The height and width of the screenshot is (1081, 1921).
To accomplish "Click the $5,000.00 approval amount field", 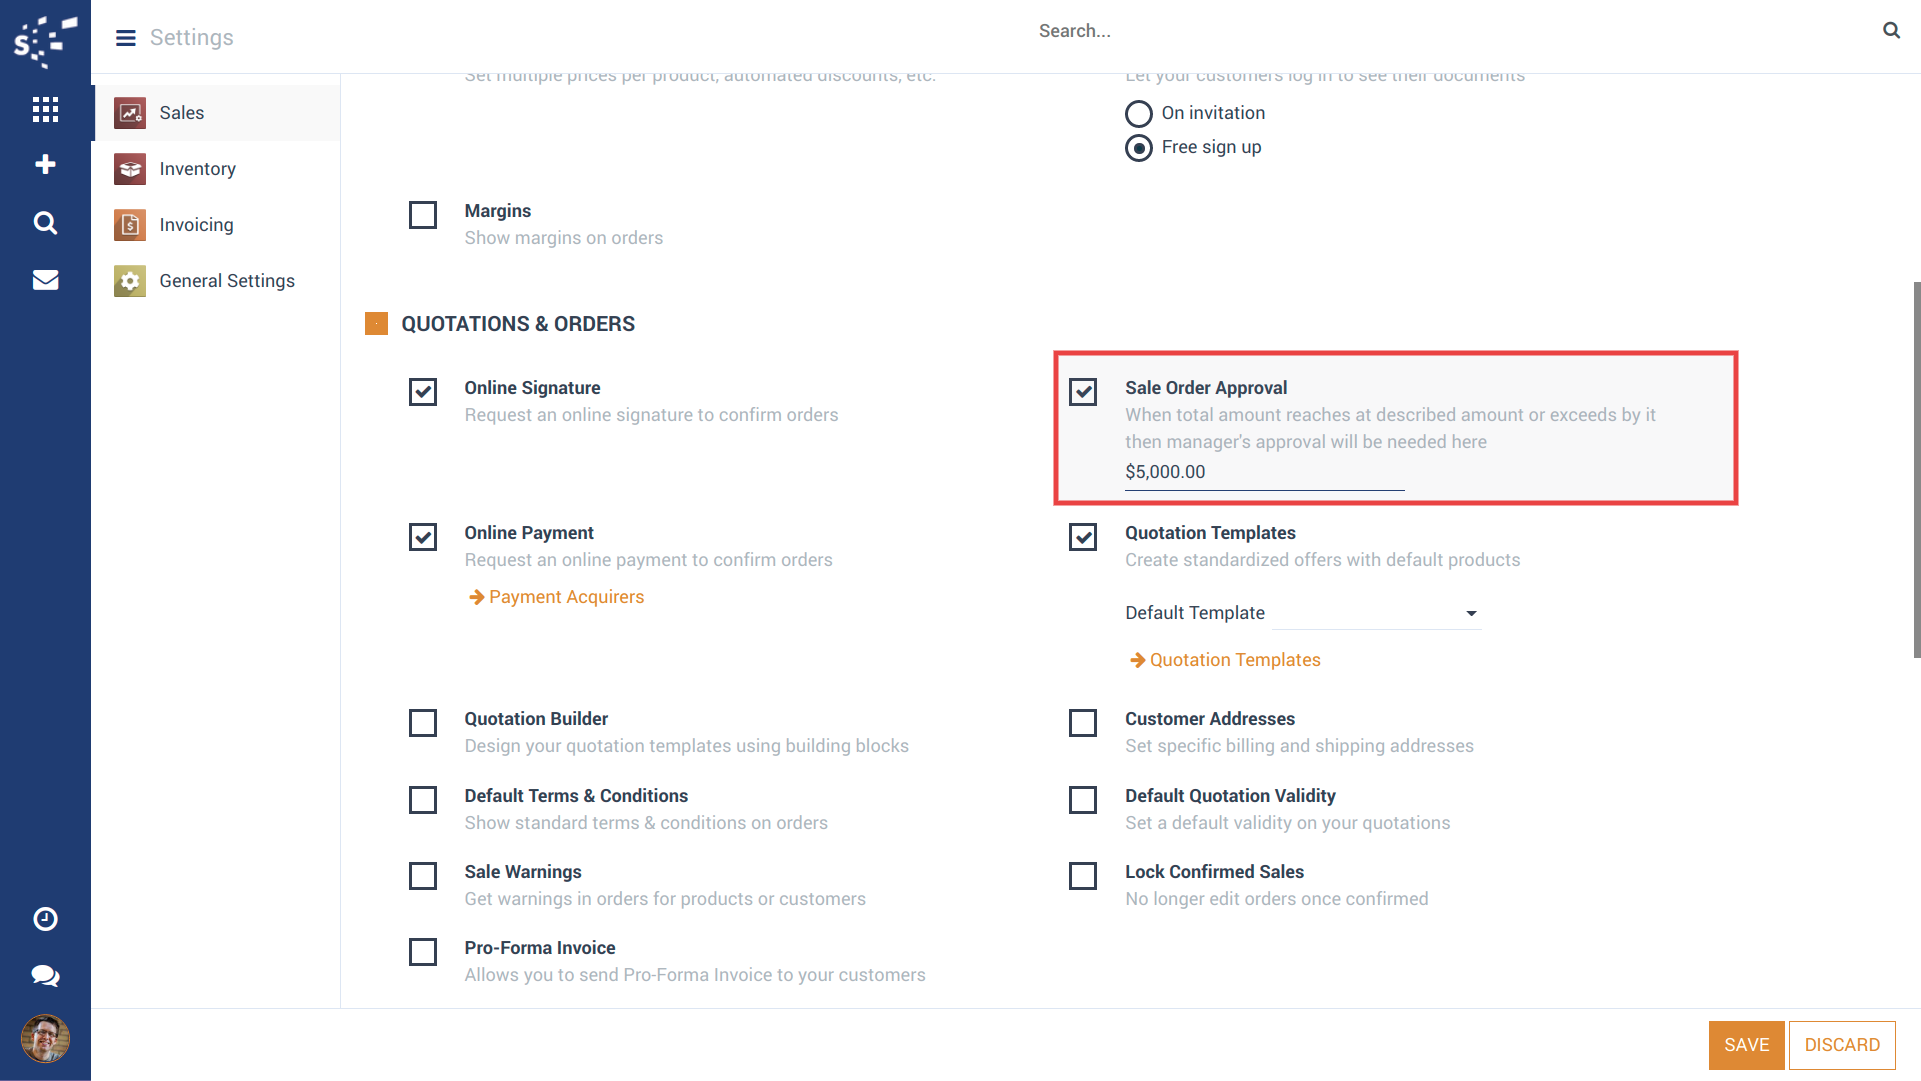I will pyautogui.click(x=1263, y=472).
